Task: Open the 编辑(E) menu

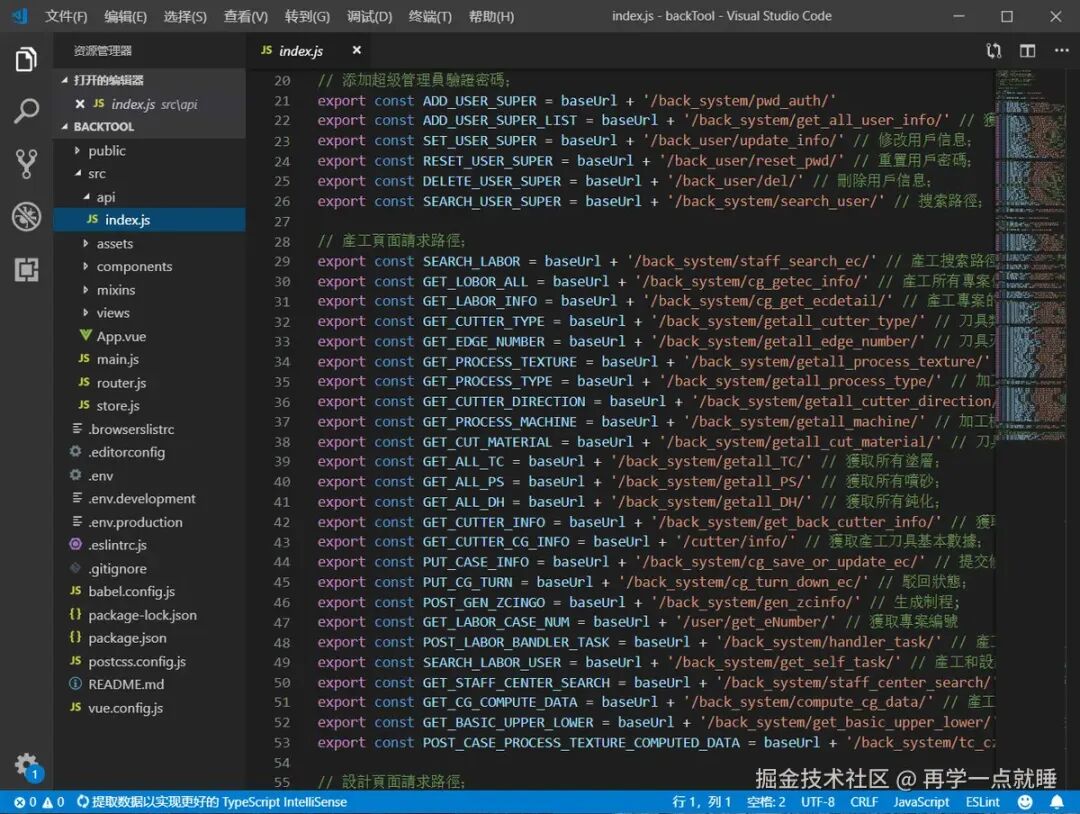Action: pyautogui.click(x=125, y=17)
